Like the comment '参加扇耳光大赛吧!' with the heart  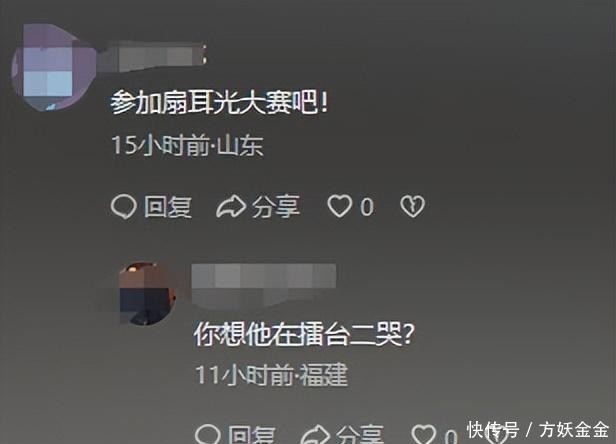coord(340,206)
